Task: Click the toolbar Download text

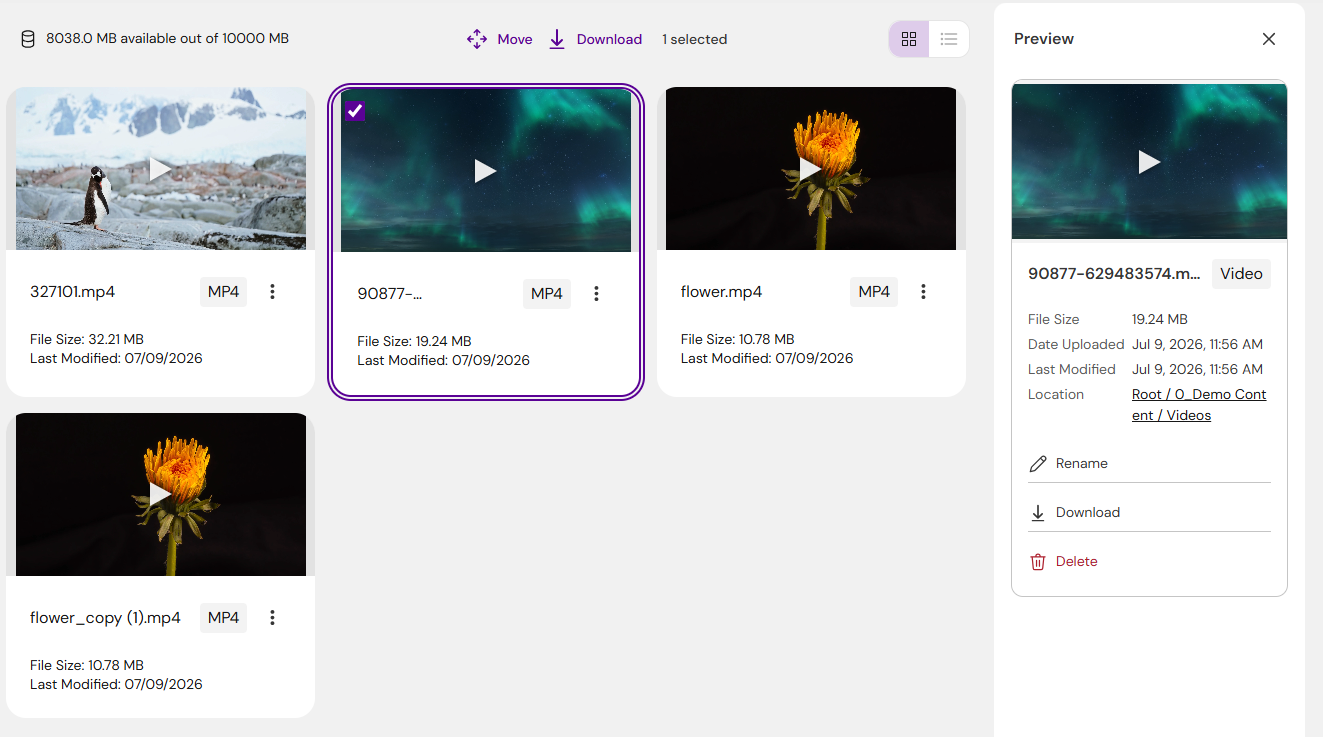Action: [x=609, y=39]
